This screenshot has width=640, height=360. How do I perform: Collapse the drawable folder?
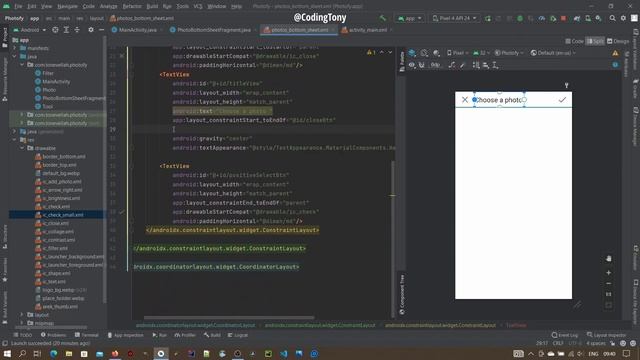click(22, 148)
